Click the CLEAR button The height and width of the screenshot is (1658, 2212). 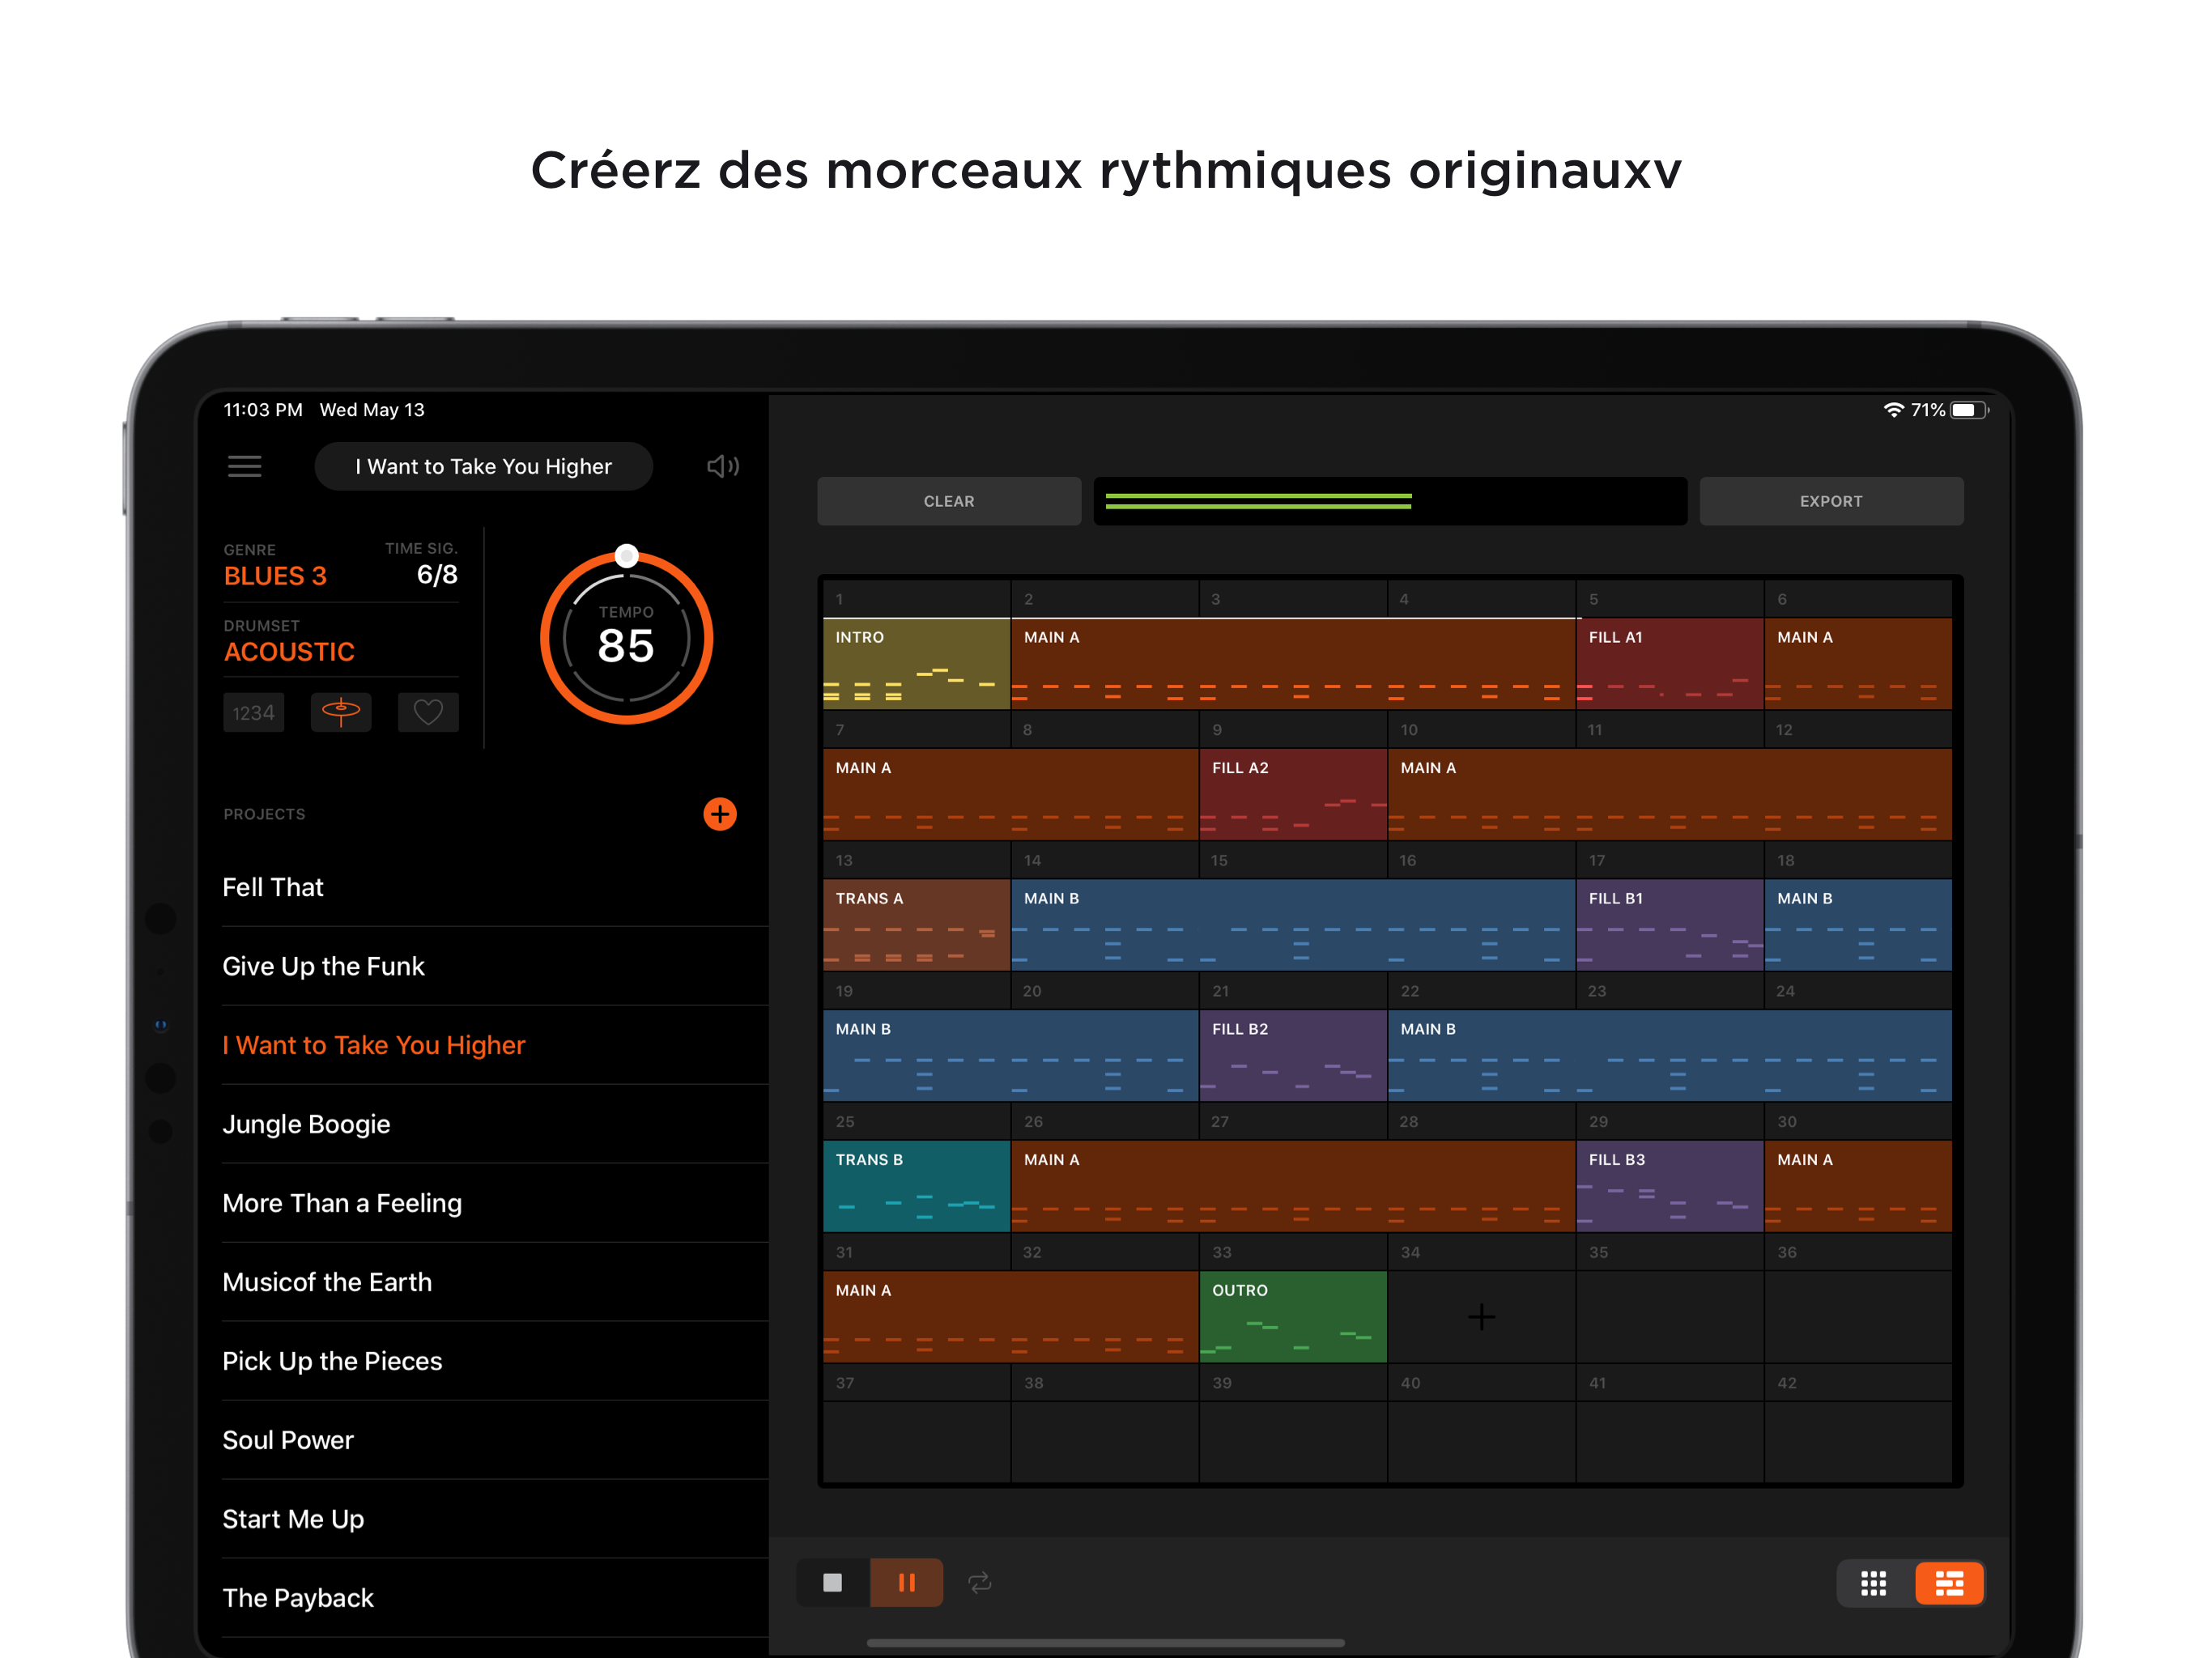point(948,501)
